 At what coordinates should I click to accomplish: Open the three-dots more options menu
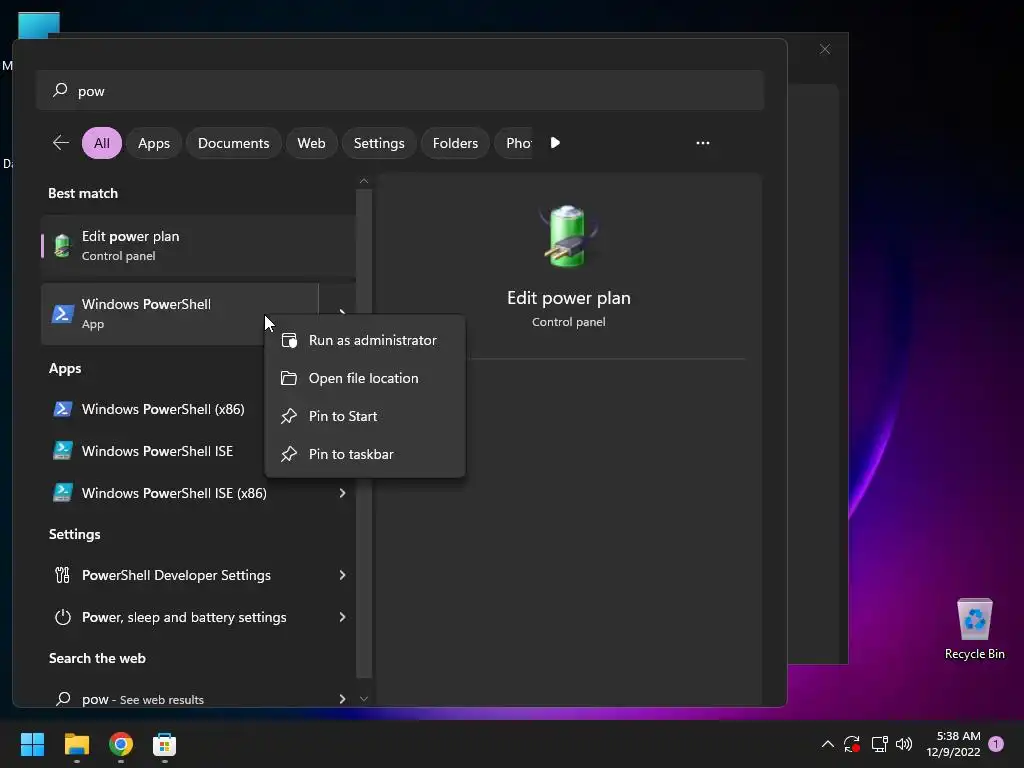tap(703, 142)
